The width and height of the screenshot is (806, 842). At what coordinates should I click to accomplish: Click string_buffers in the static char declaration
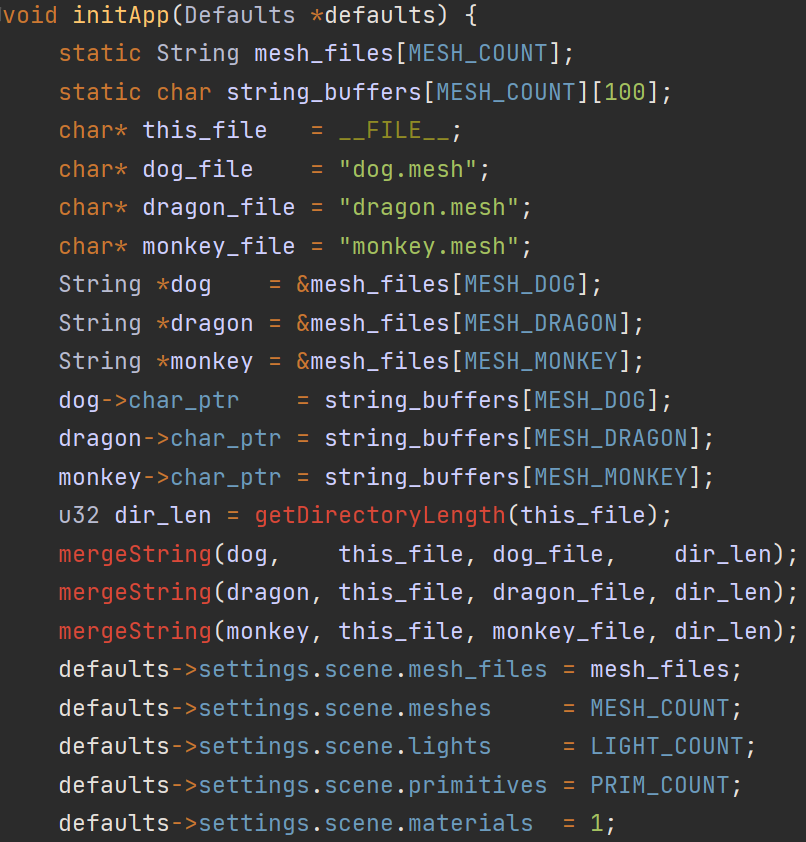click(x=324, y=92)
